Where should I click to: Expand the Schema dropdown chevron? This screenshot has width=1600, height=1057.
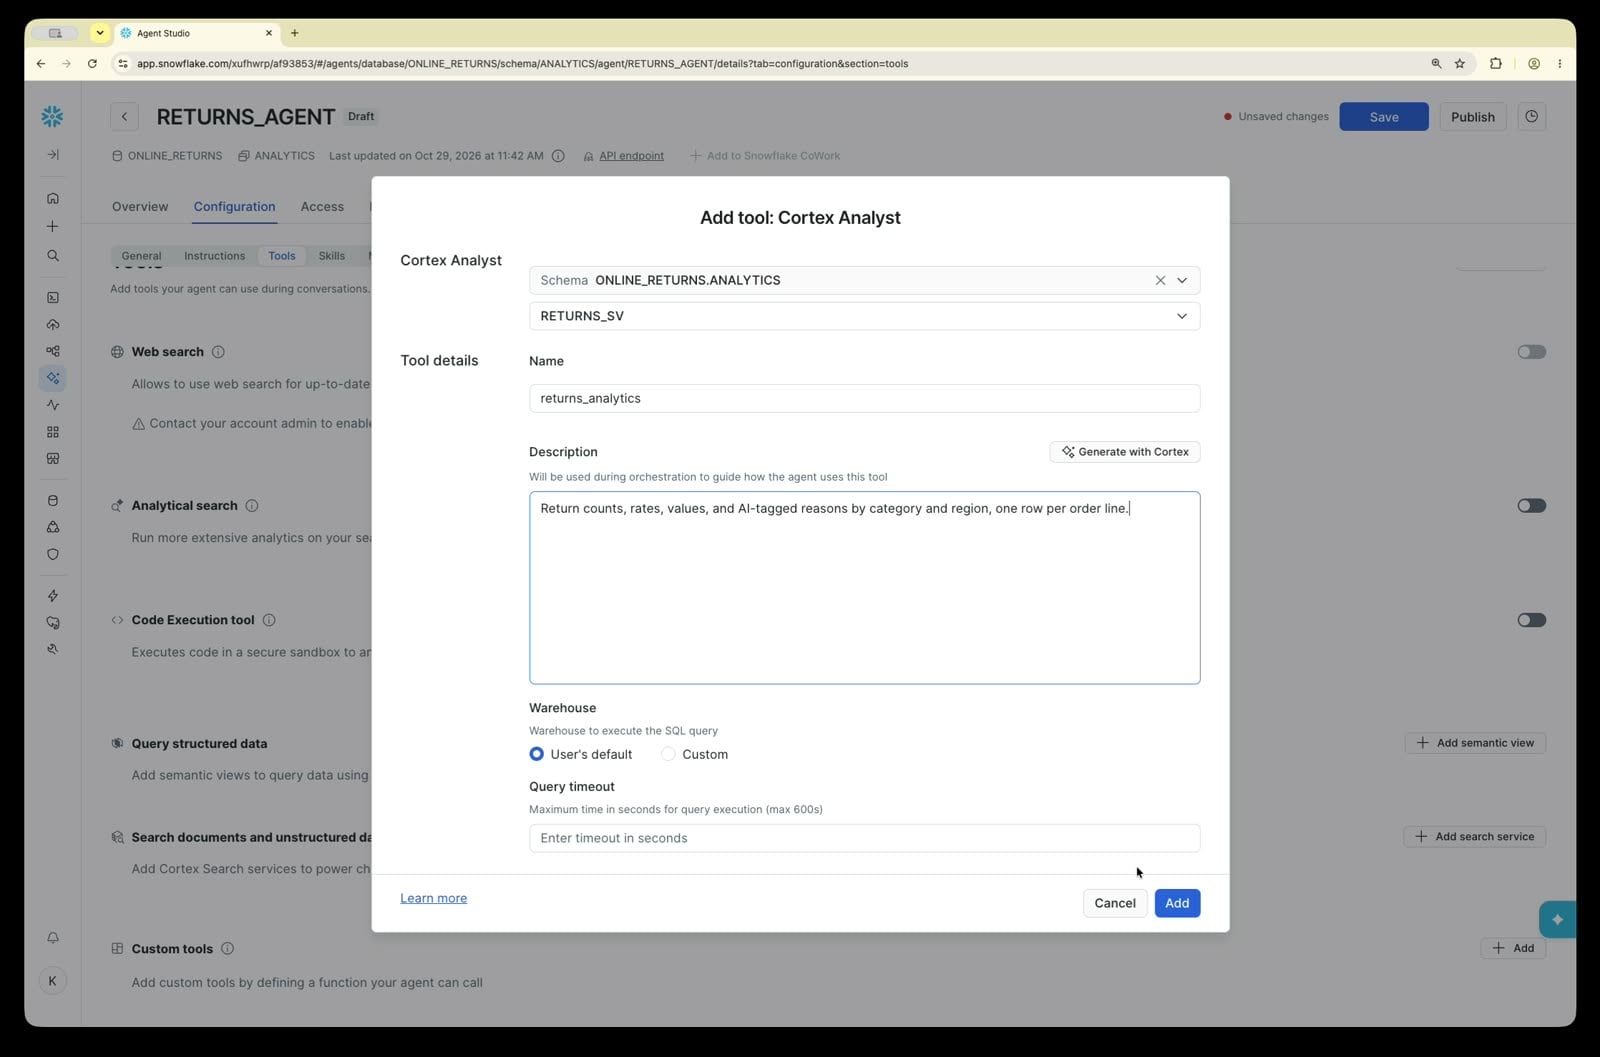click(x=1182, y=281)
